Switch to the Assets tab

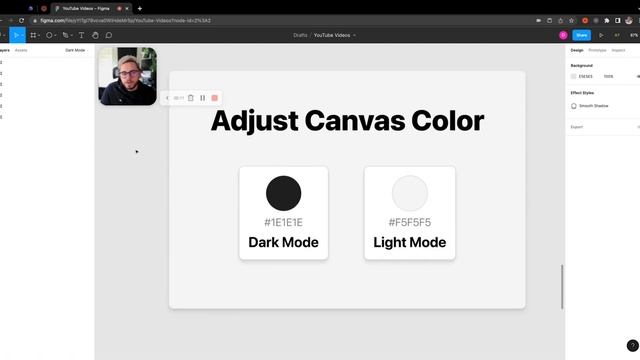21,50
